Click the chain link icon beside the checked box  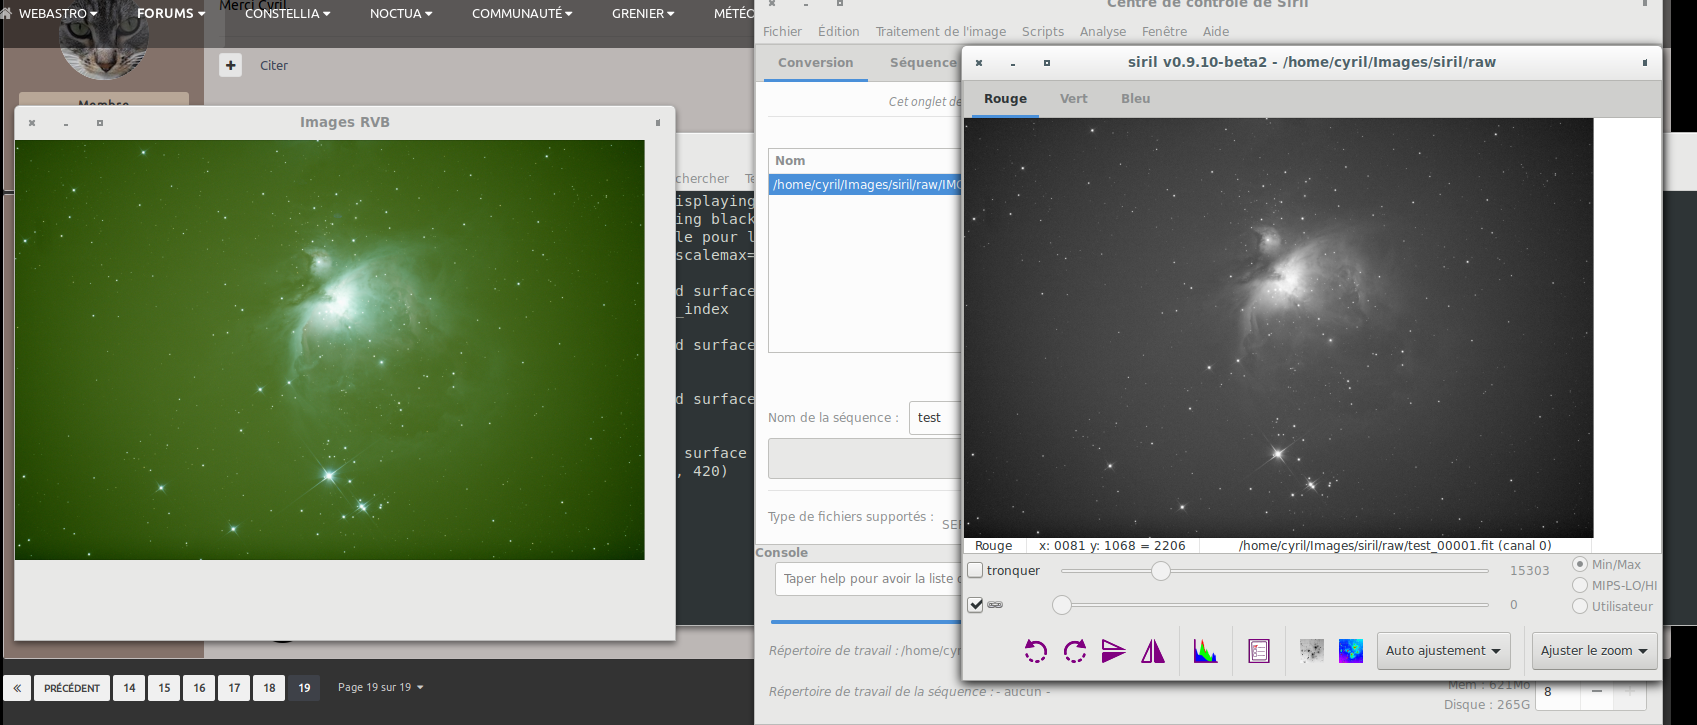[995, 605]
